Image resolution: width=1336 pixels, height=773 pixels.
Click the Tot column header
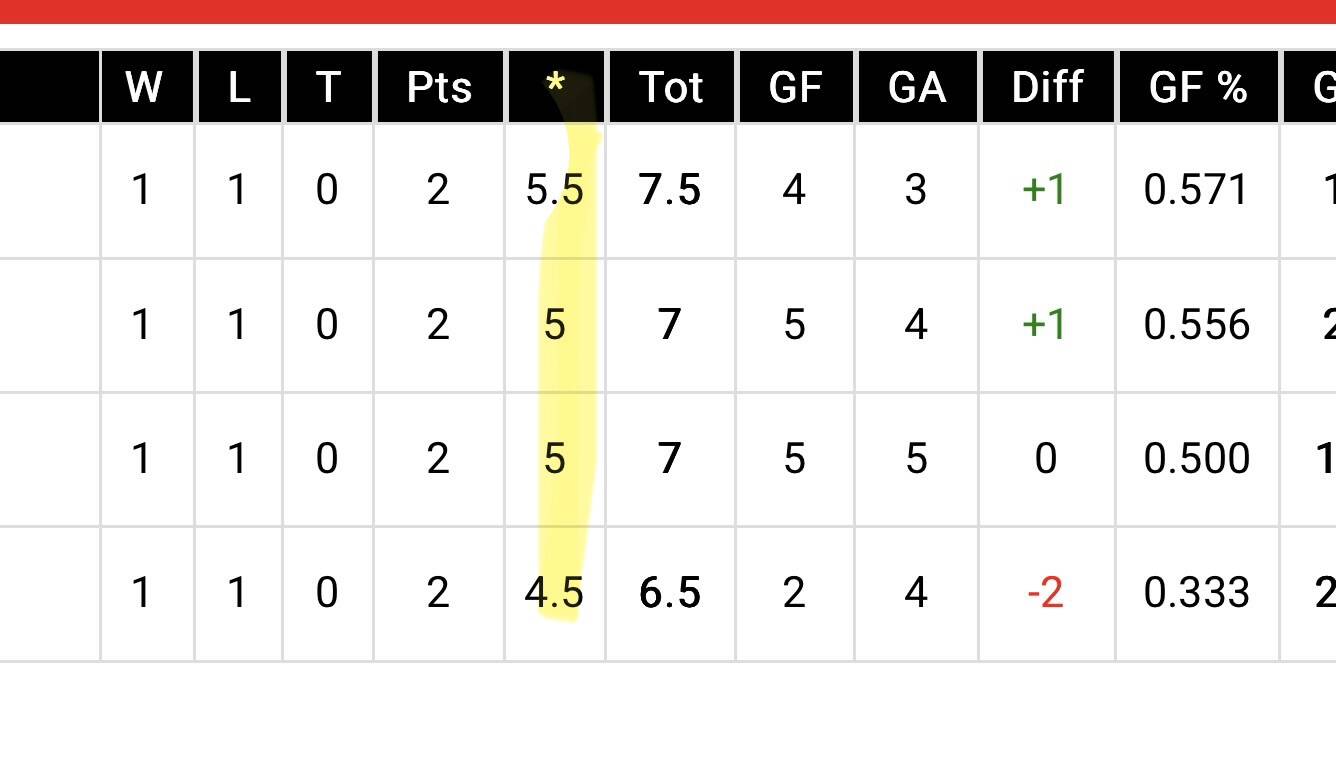point(671,88)
